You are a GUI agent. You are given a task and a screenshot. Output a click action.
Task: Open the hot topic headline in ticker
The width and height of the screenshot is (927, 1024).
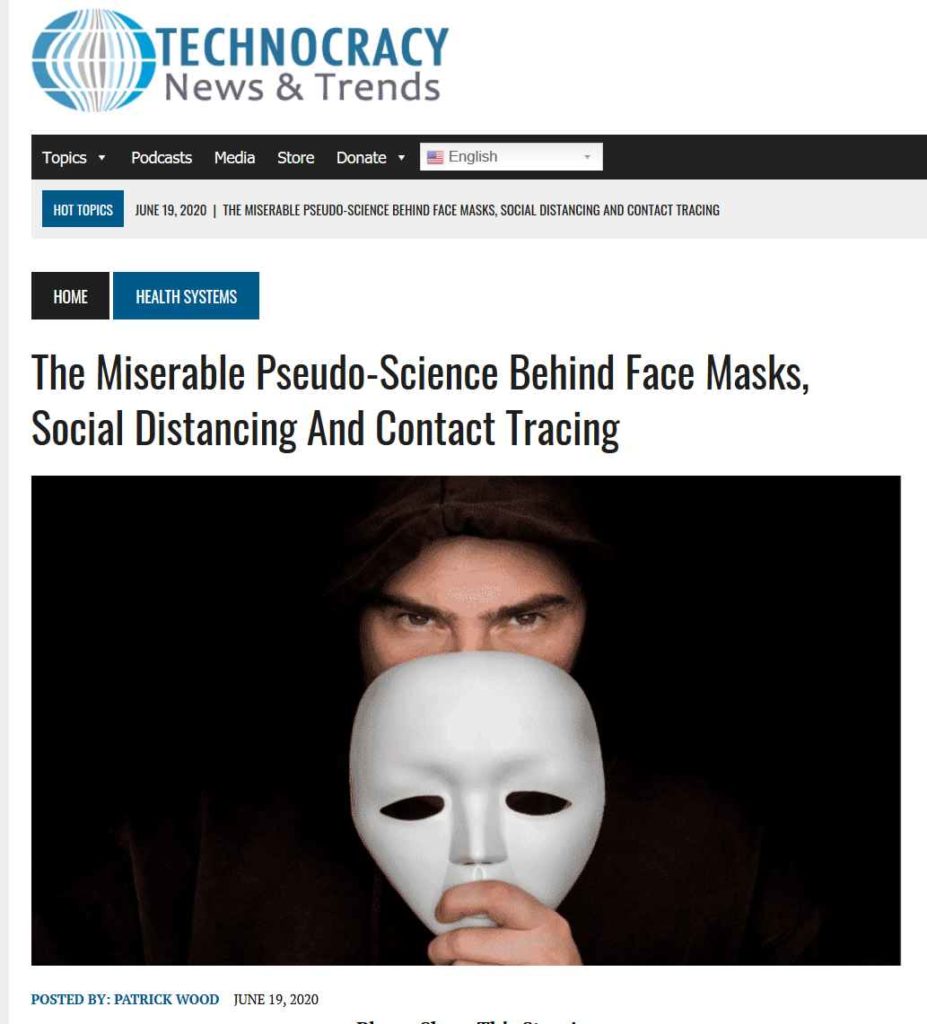coord(471,210)
